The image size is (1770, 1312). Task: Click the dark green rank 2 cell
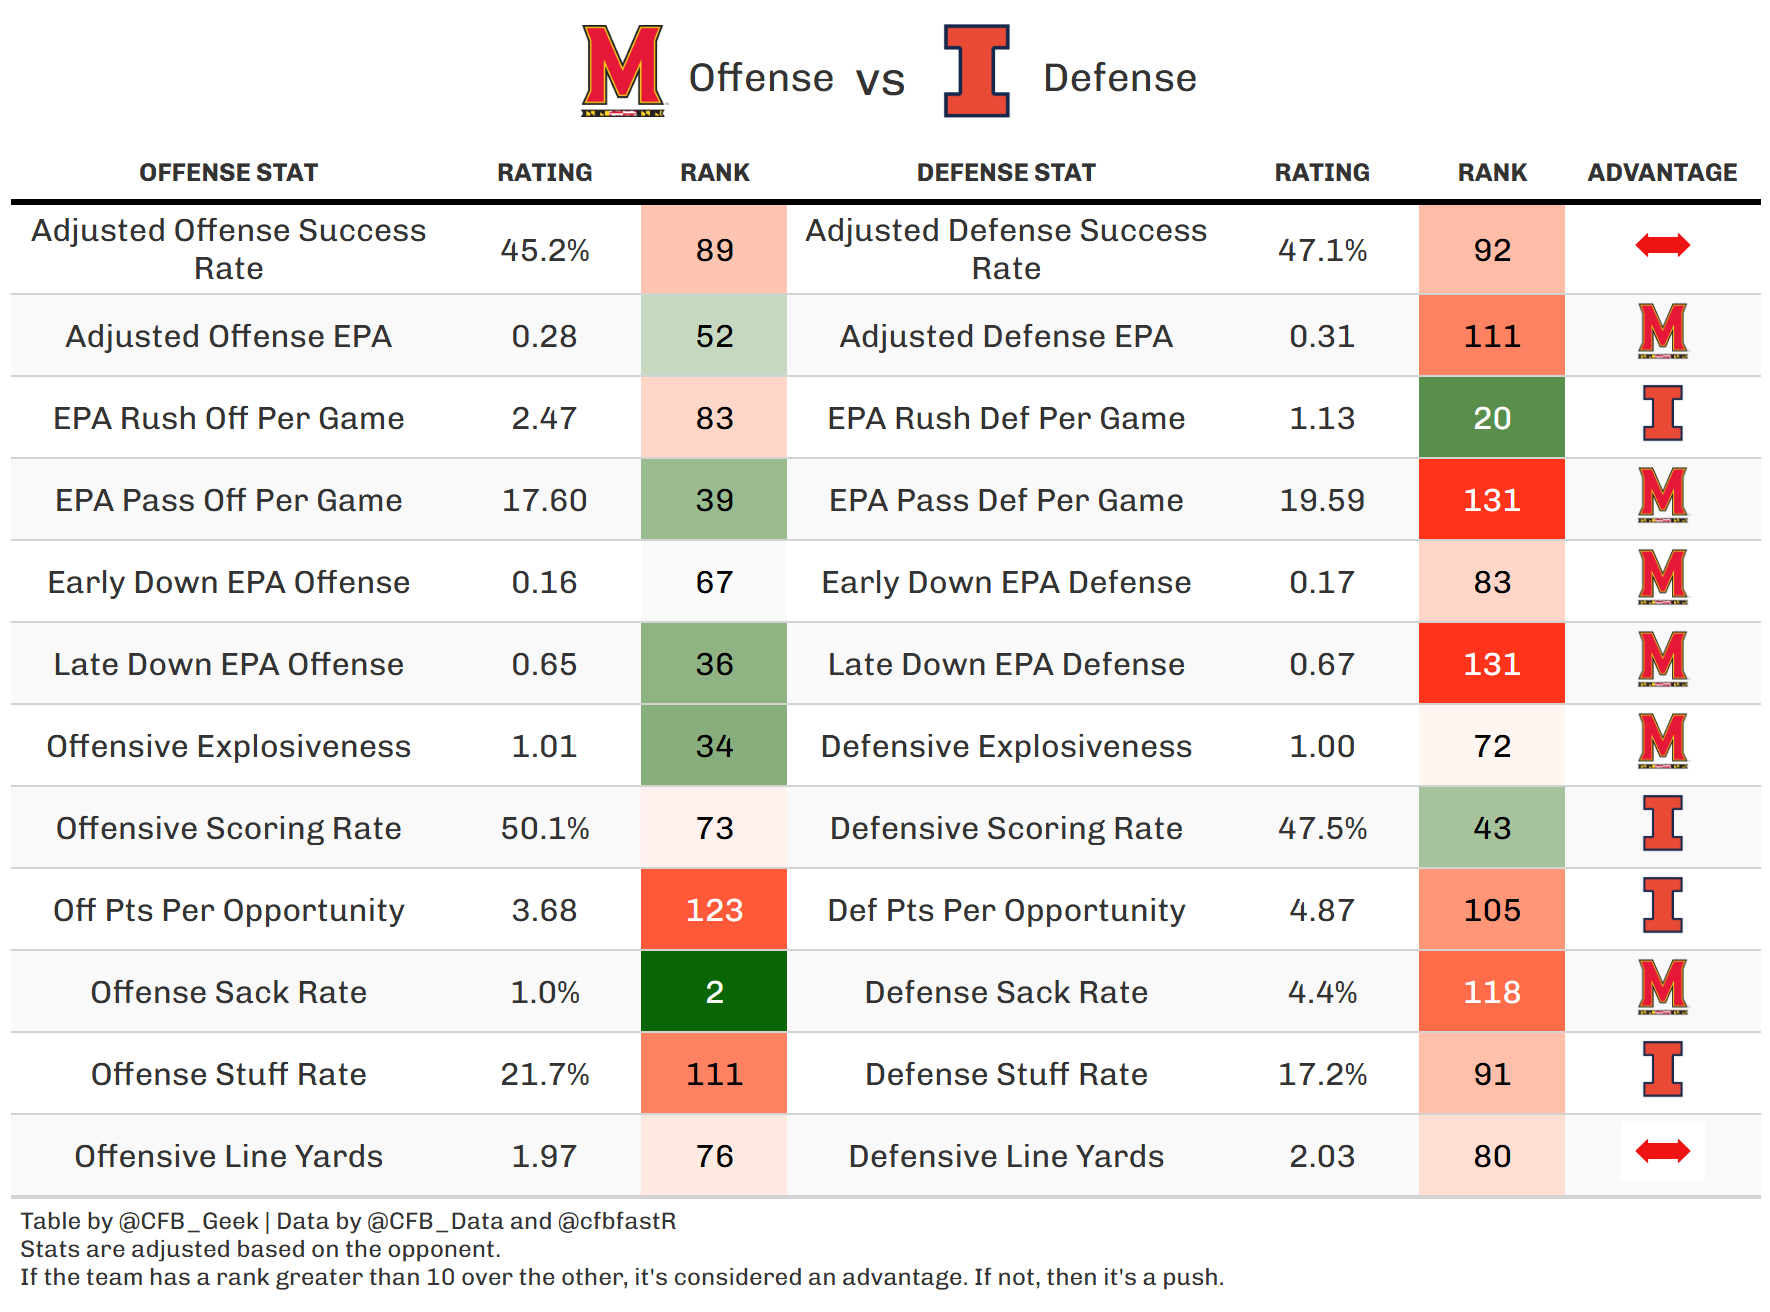(x=714, y=992)
